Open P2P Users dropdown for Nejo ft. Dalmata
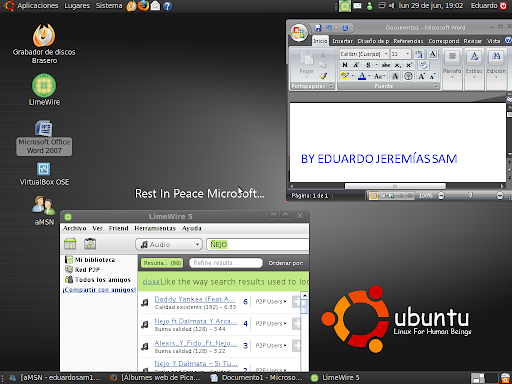Screen dimensions: 512x384 [271, 324]
